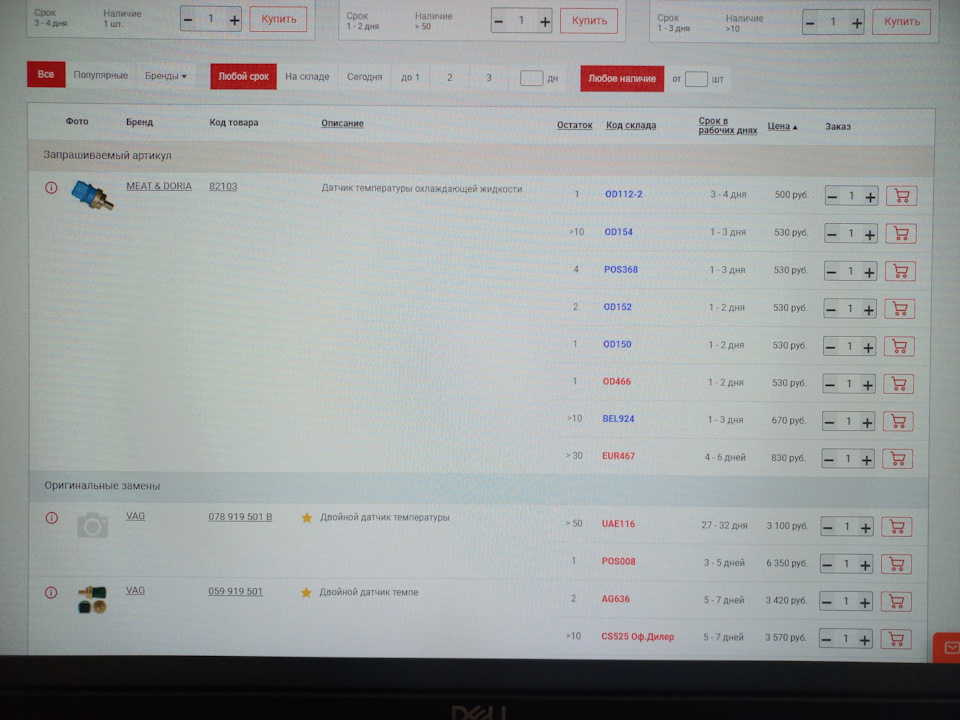Open info icon for MEAT & DORIA 82103
The height and width of the screenshot is (720, 960).
point(51,188)
